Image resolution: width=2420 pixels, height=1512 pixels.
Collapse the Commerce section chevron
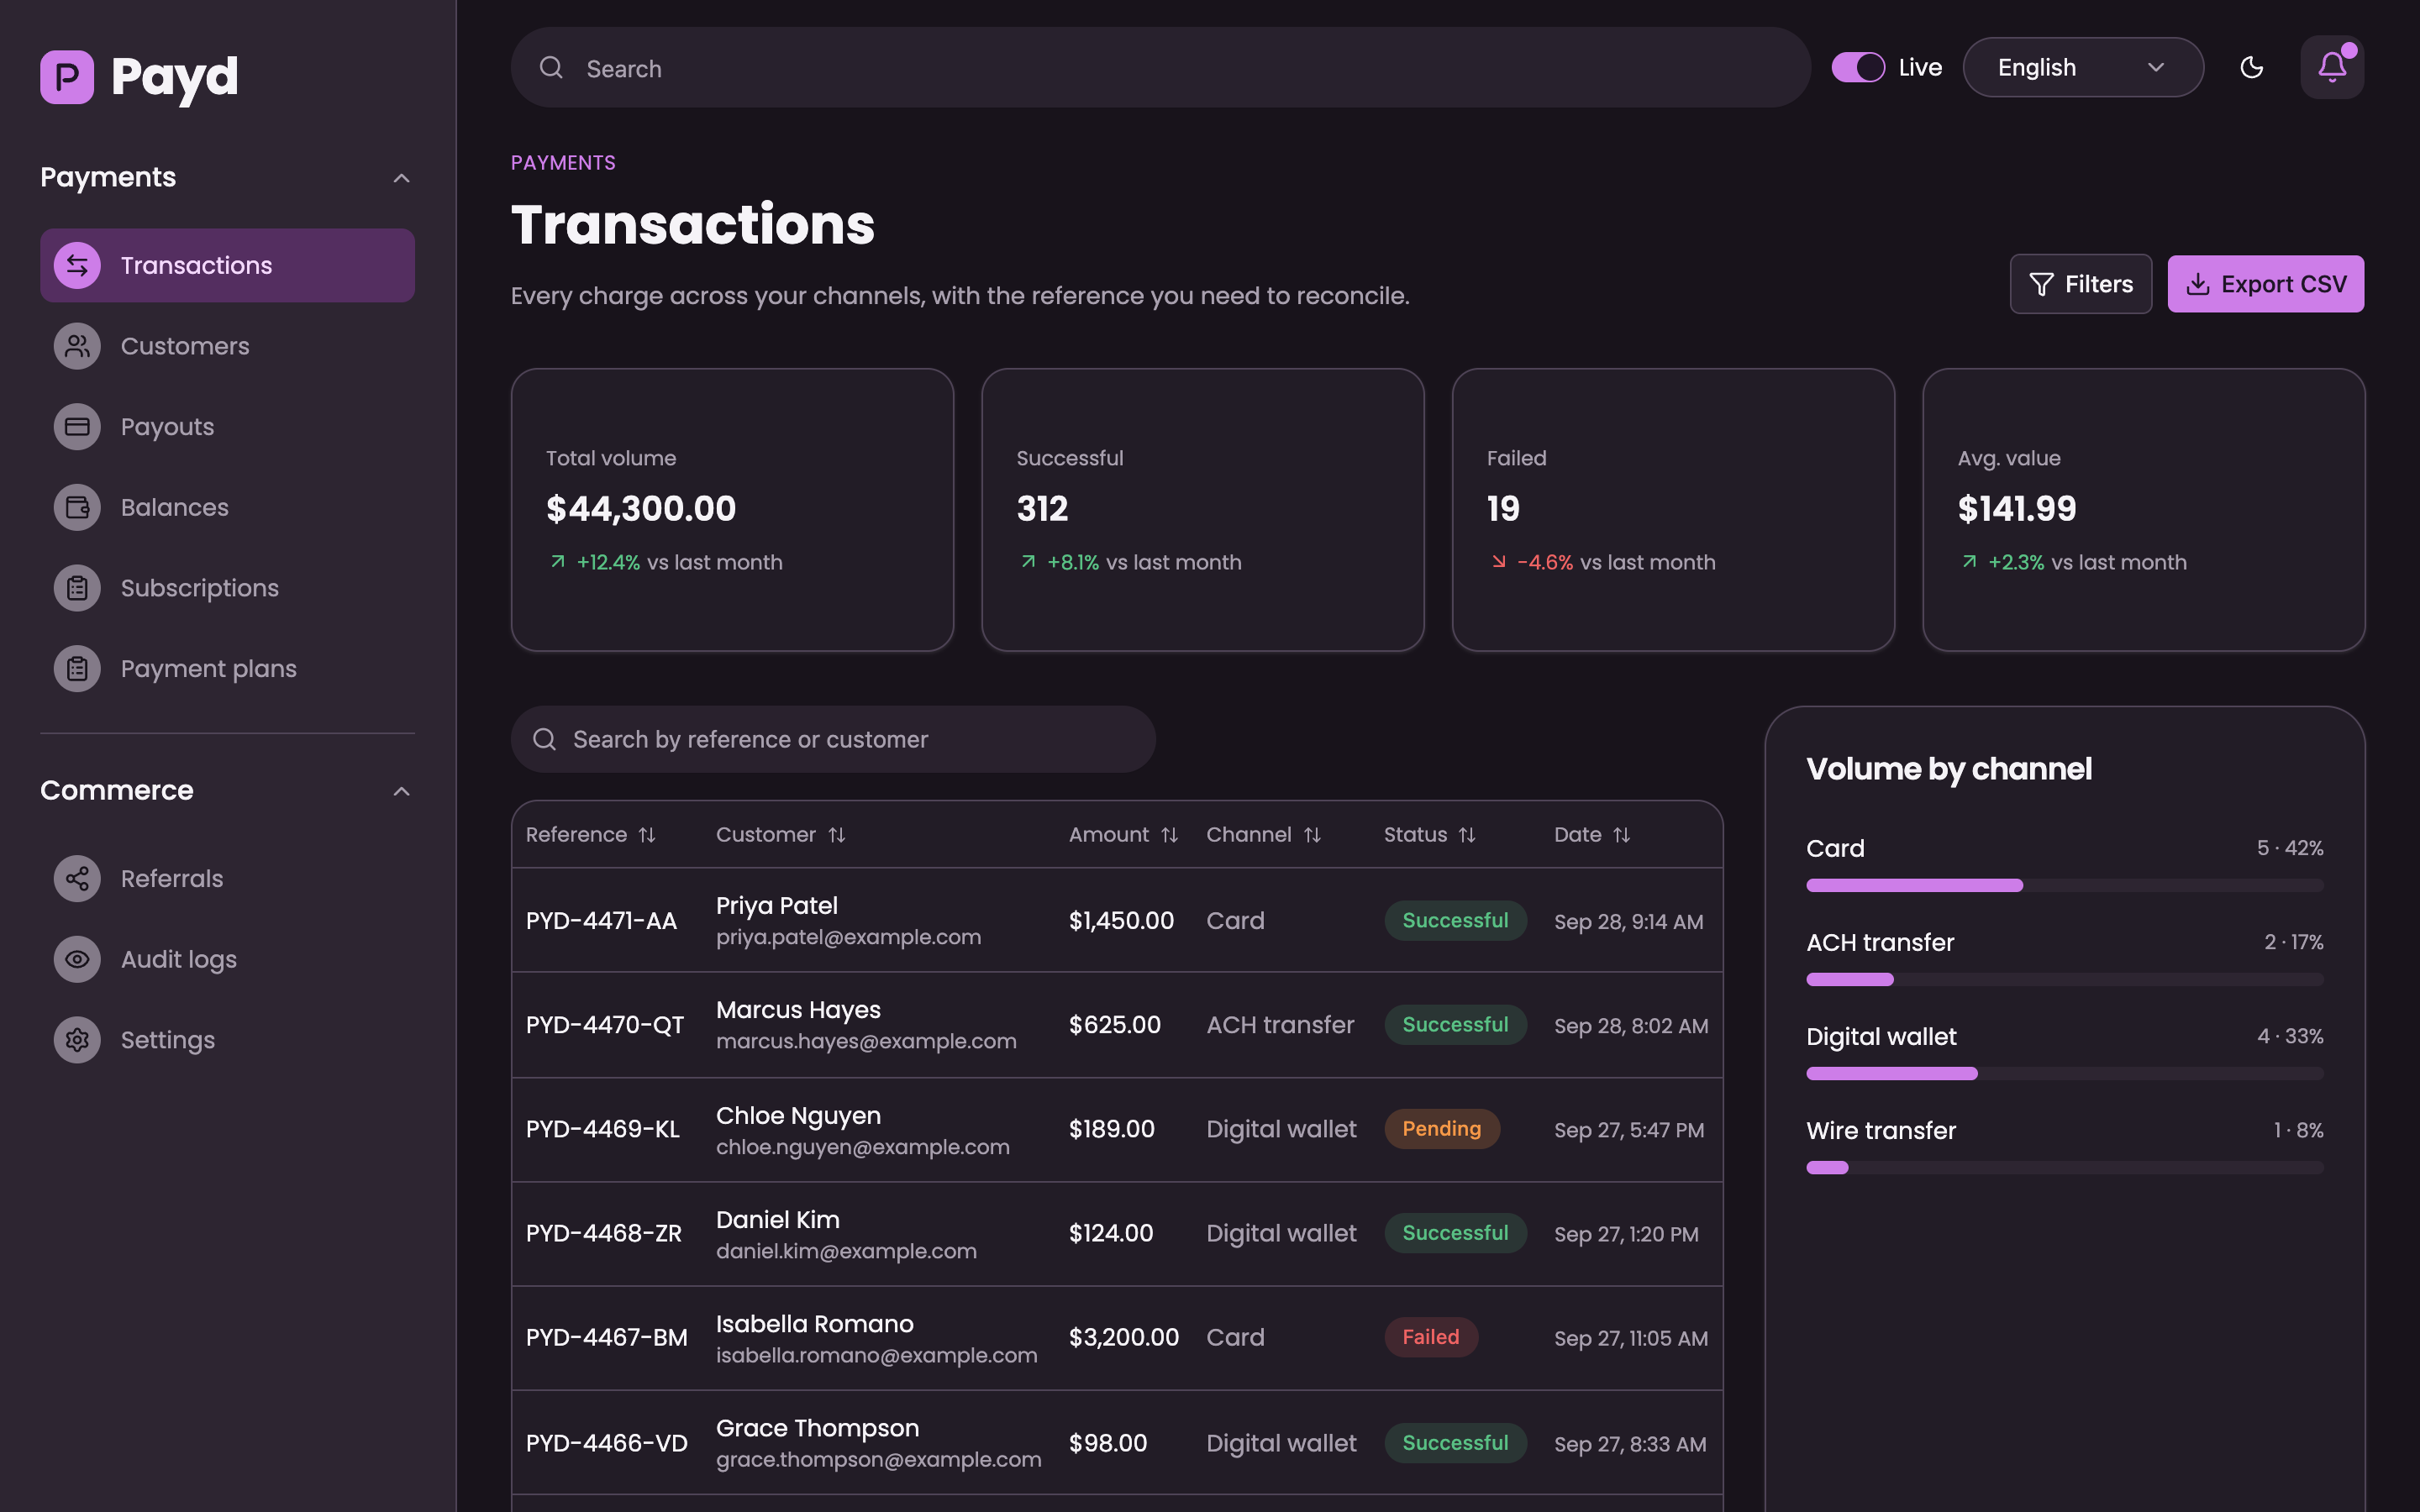tap(402, 791)
